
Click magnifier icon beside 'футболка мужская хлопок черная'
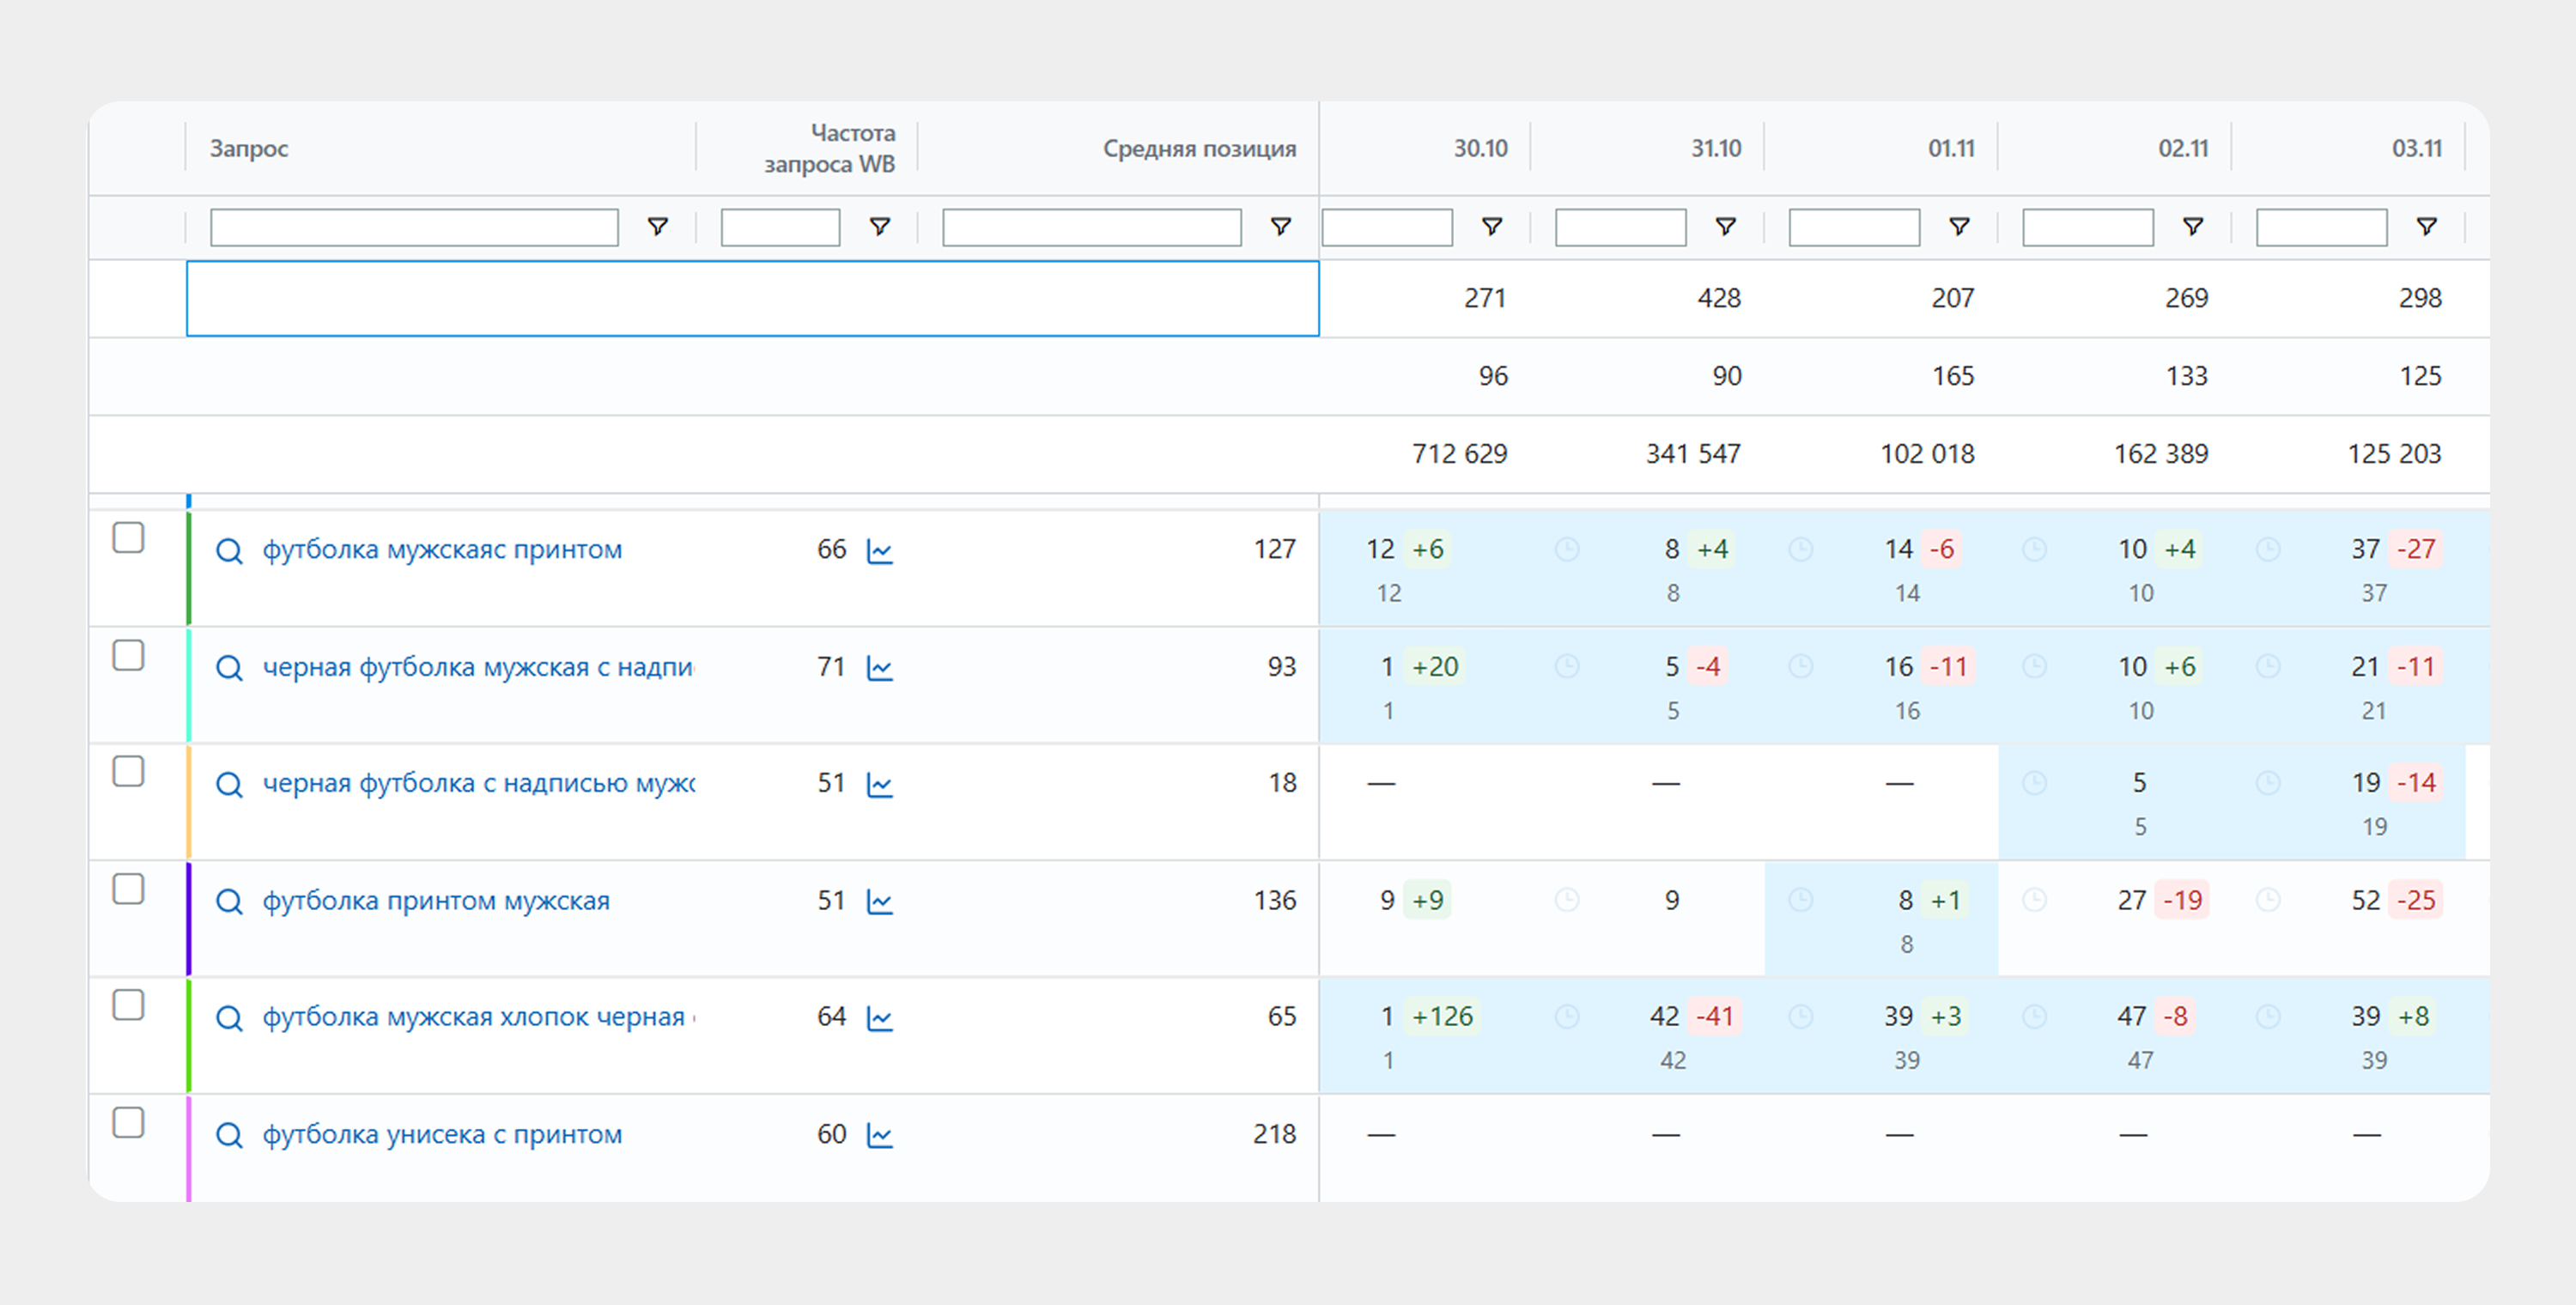pyautogui.click(x=229, y=1018)
